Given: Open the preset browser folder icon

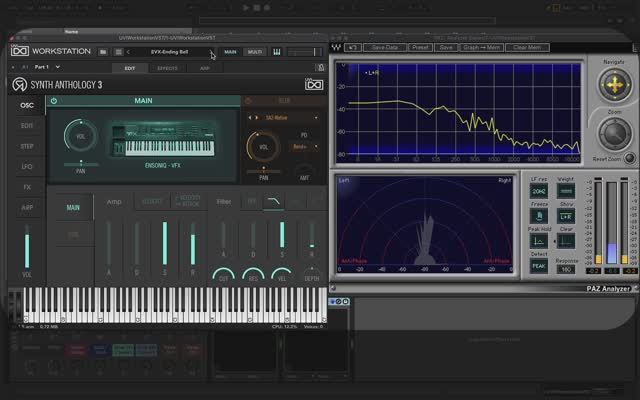Looking at the screenshot, I should click(103, 52).
